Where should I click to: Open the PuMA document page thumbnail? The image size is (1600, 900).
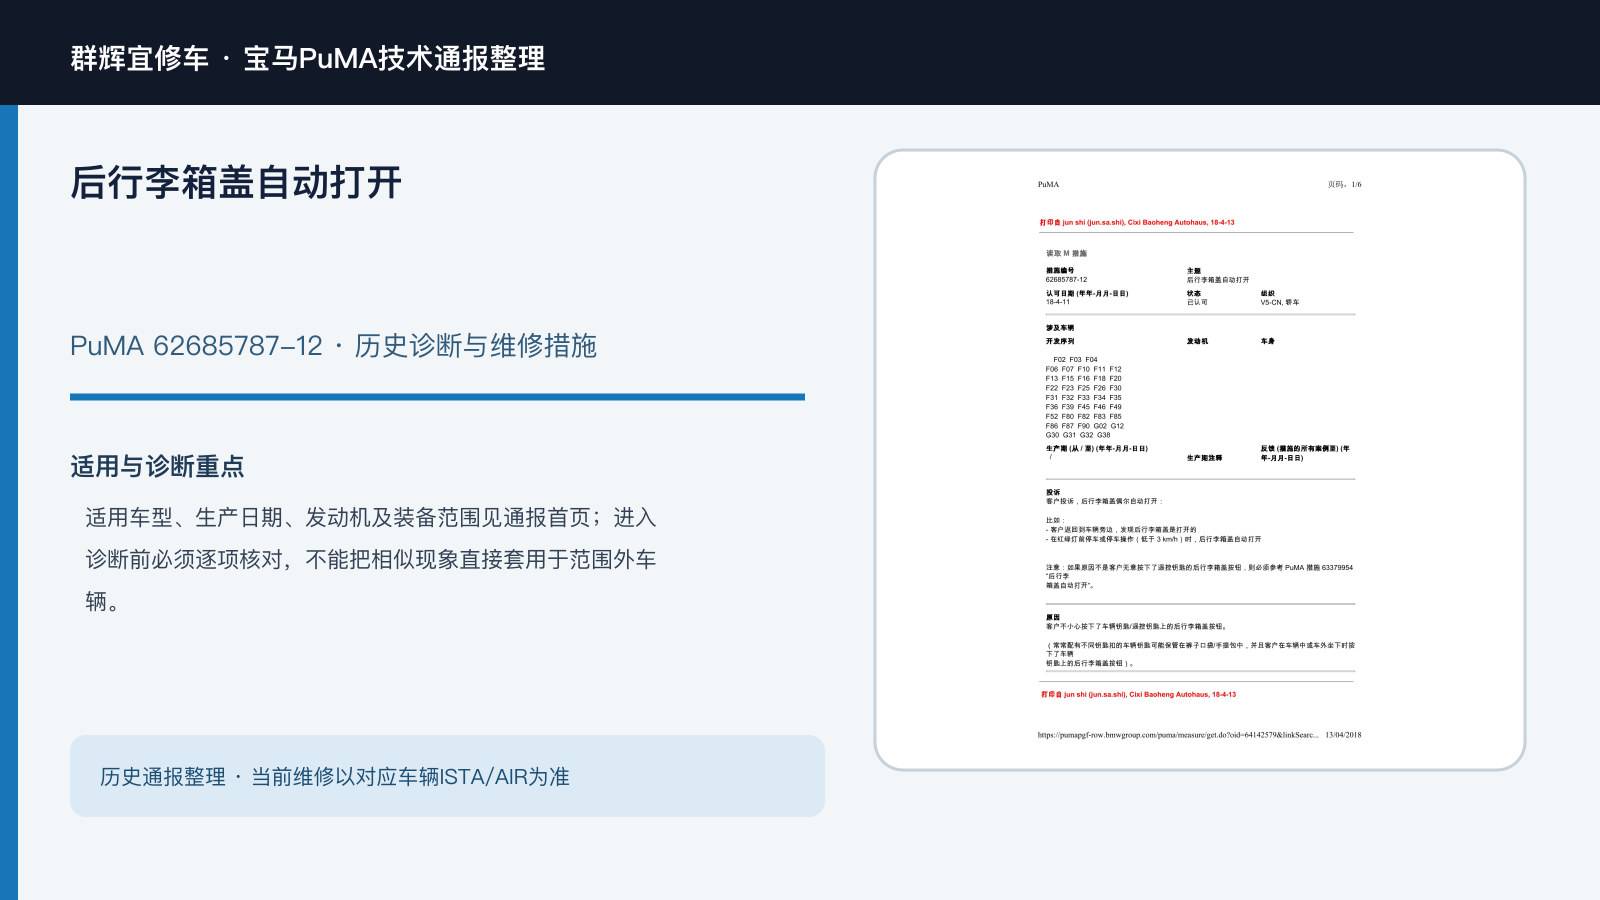point(1200,460)
